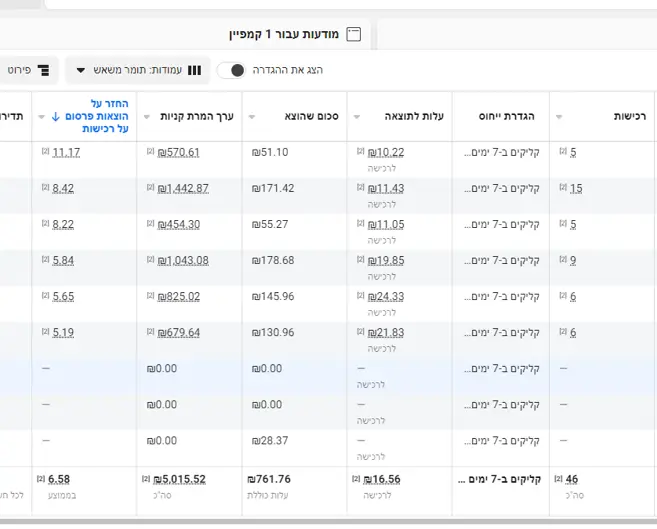
Task: Click conversion value ₪1,043.08
Action: click(x=183, y=261)
